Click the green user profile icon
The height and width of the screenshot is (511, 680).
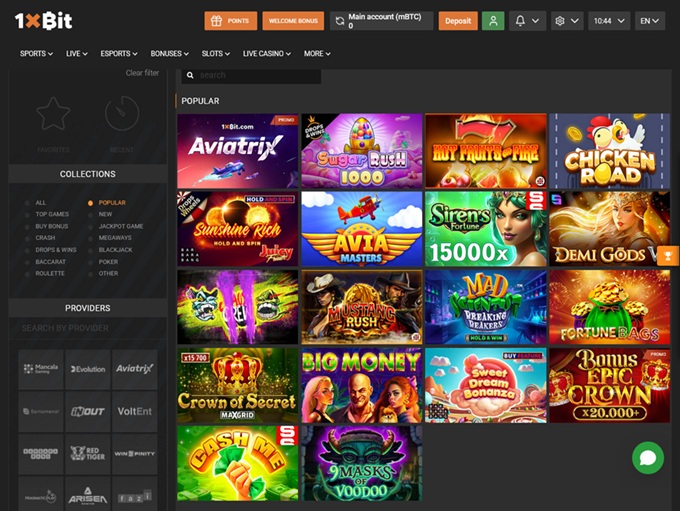tap(492, 20)
